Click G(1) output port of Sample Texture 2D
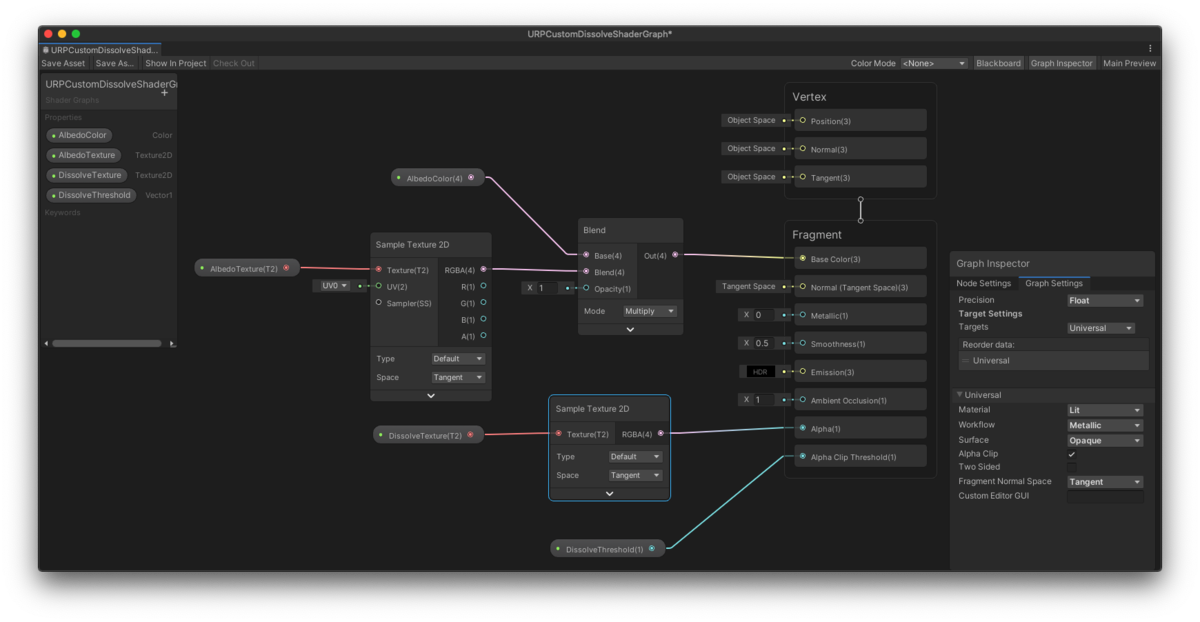Viewport: 1200px width, 622px height. pyautogui.click(x=483, y=302)
